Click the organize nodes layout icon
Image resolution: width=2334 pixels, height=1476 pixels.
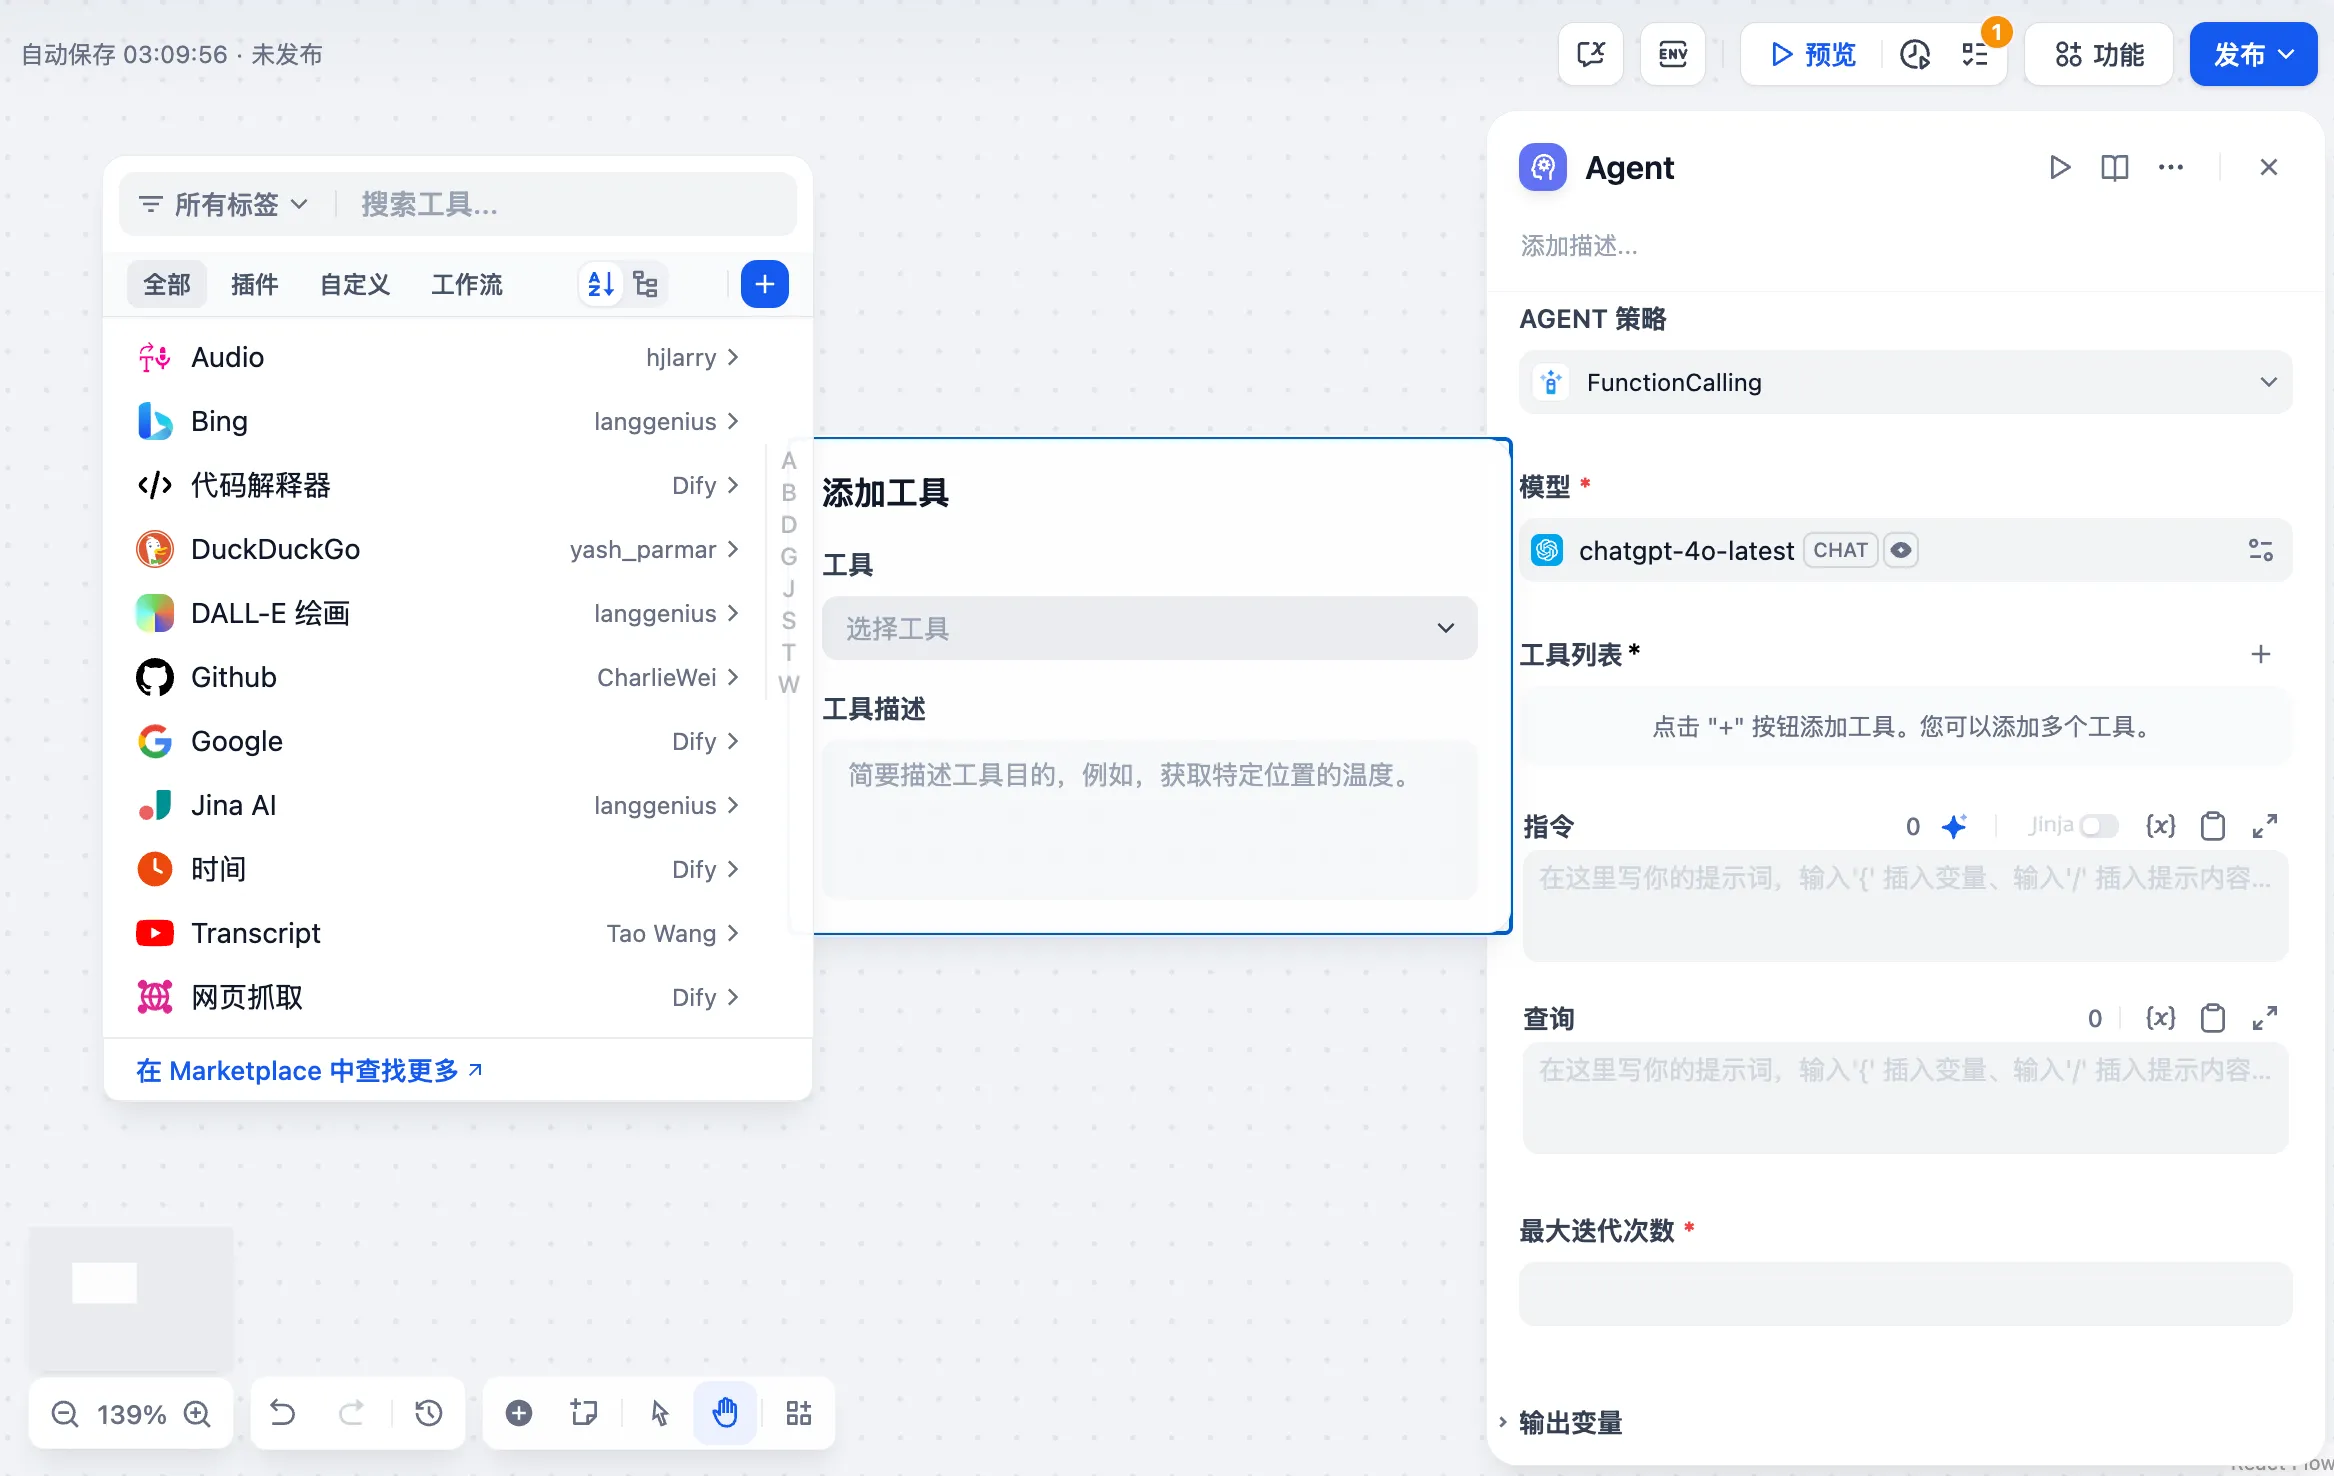[x=798, y=1413]
